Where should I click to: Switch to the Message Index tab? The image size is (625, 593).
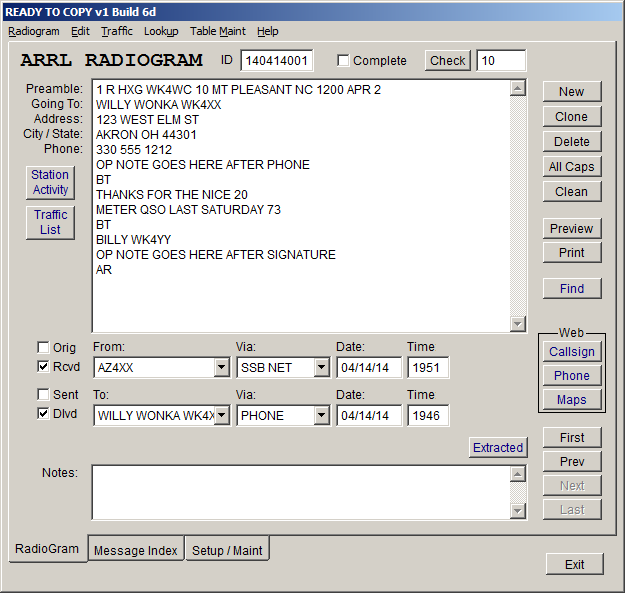click(x=136, y=550)
